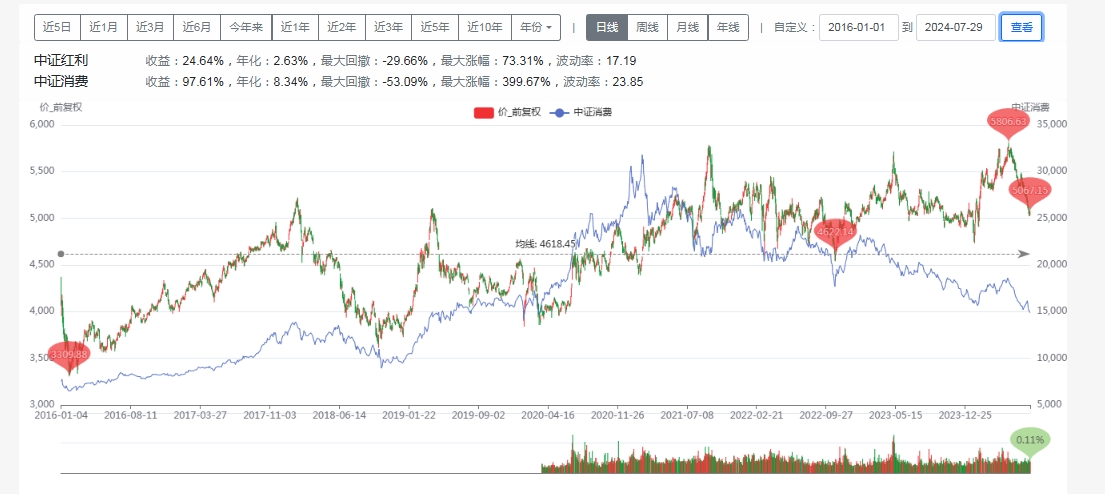
Task: Switch to 月线 monthly view
Action: tap(687, 28)
